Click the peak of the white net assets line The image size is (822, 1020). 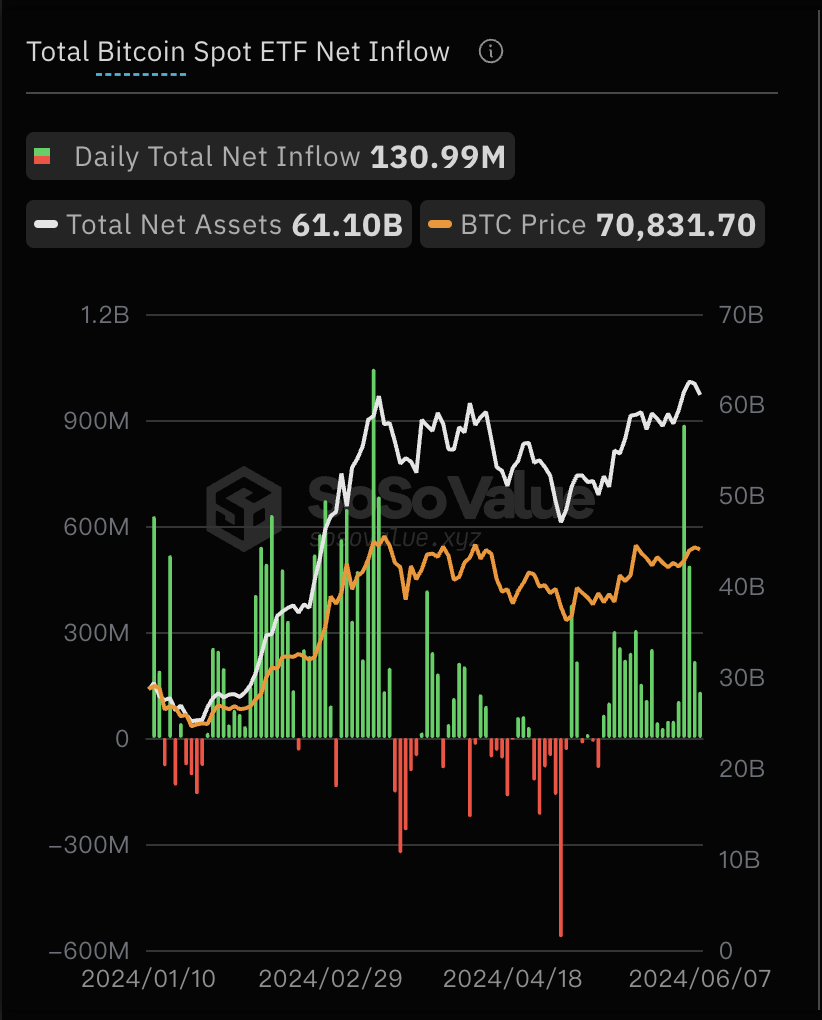tap(690, 382)
